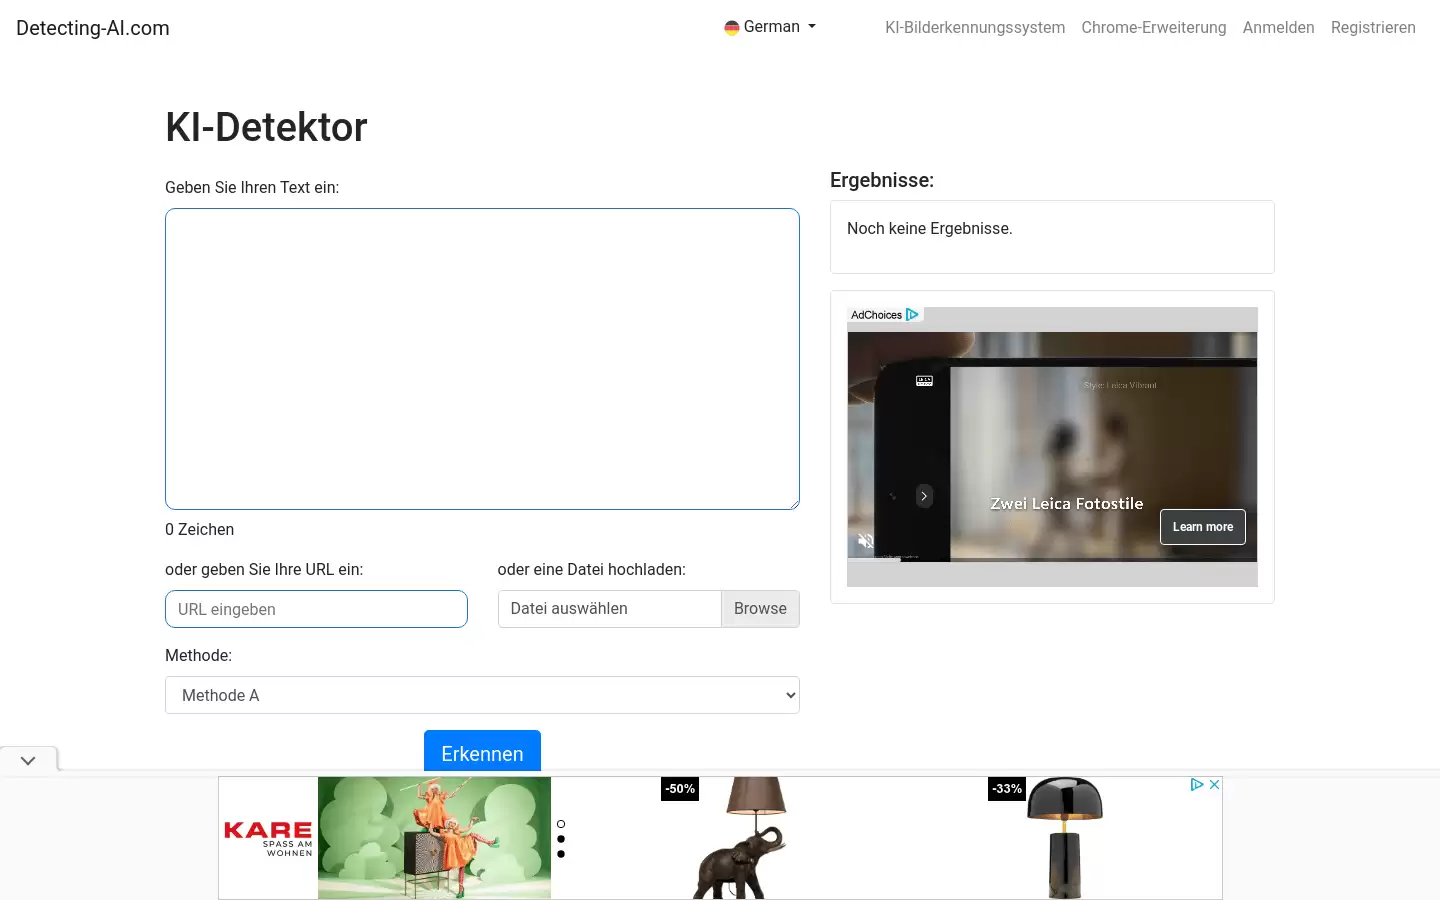The height and width of the screenshot is (900, 1440).
Task: Select the third carousel dot in banner ad
Action: pyautogui.click(x=561, y=854)
